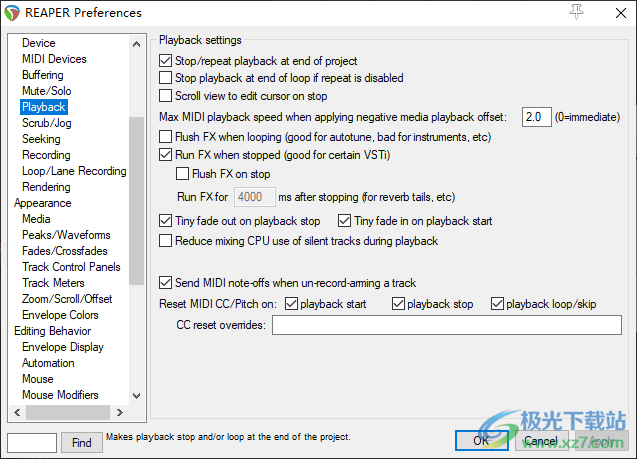Toggle Reset MIDI CC on playback loop/skip
This screenshot has height=459, width=637.
497,304
